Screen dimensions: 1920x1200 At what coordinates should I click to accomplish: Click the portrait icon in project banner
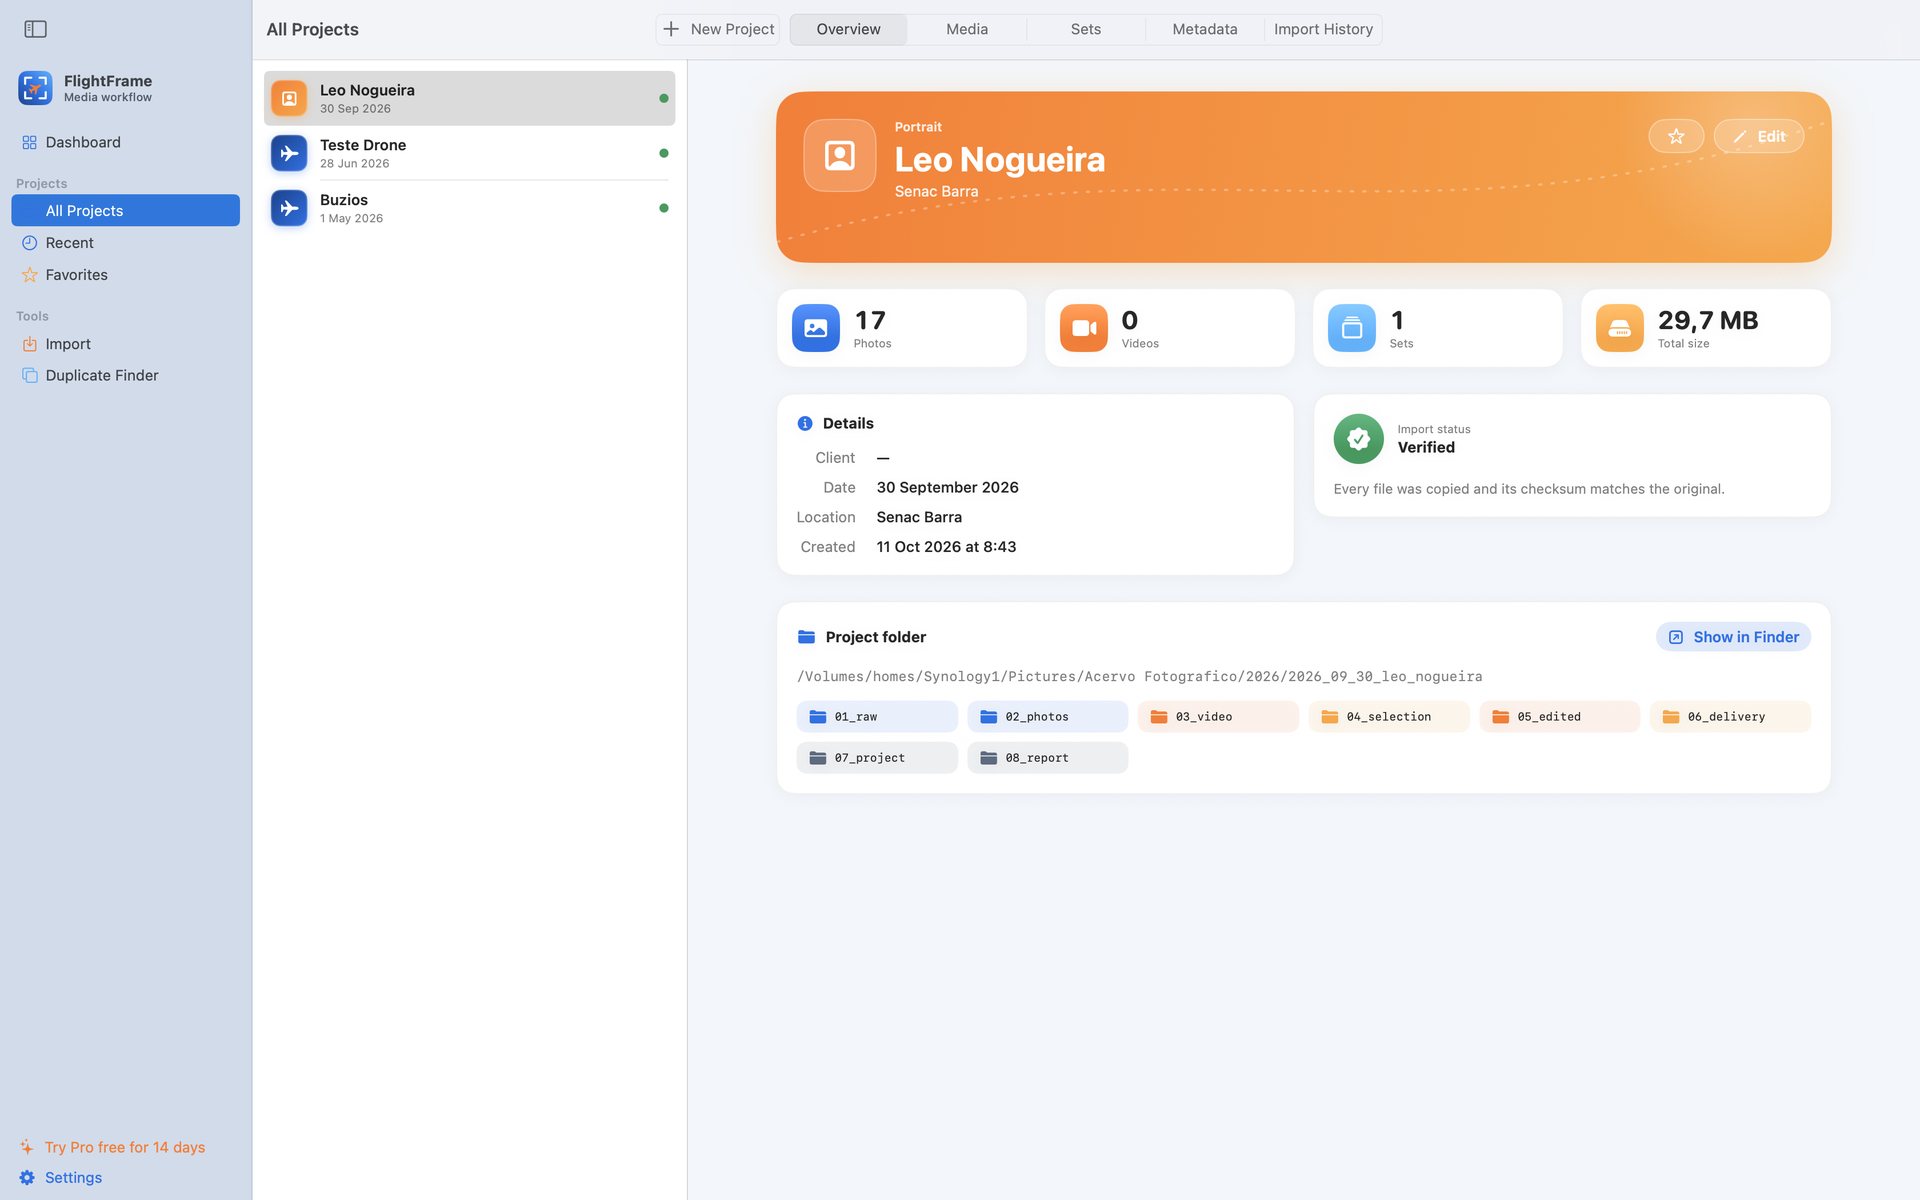coord(840,155)
